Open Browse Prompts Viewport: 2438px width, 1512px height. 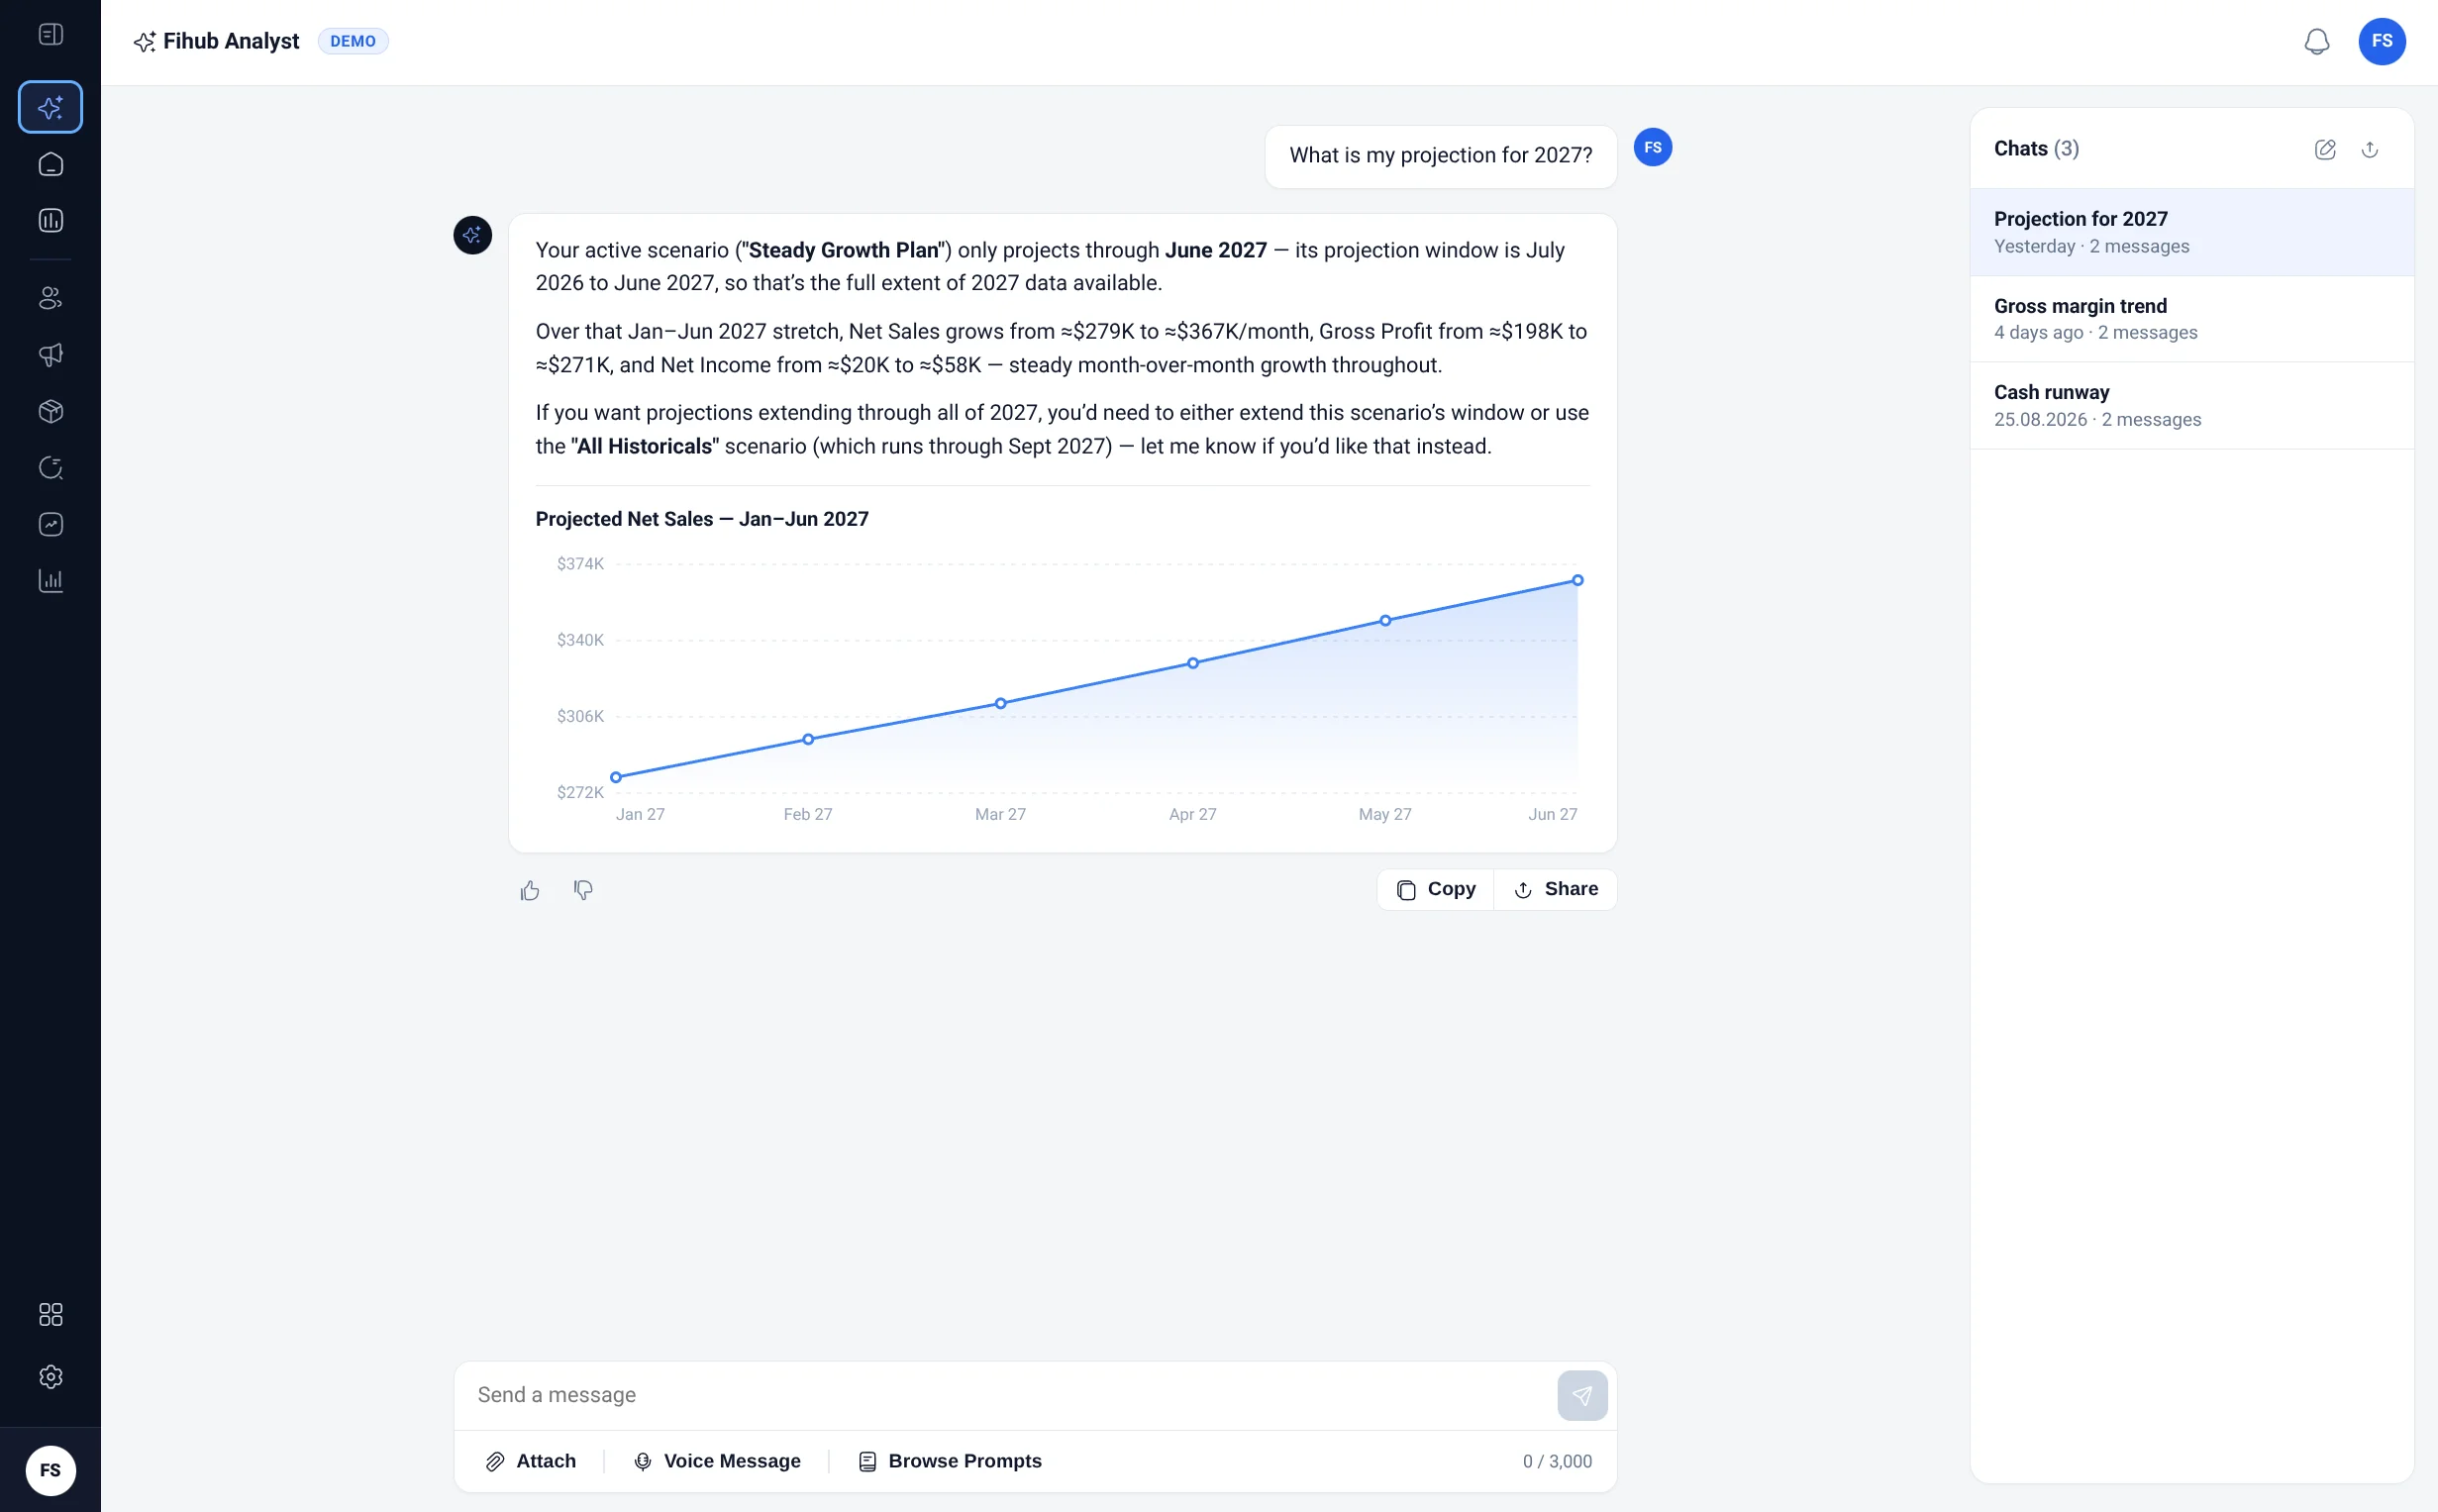pos(950,1461)
